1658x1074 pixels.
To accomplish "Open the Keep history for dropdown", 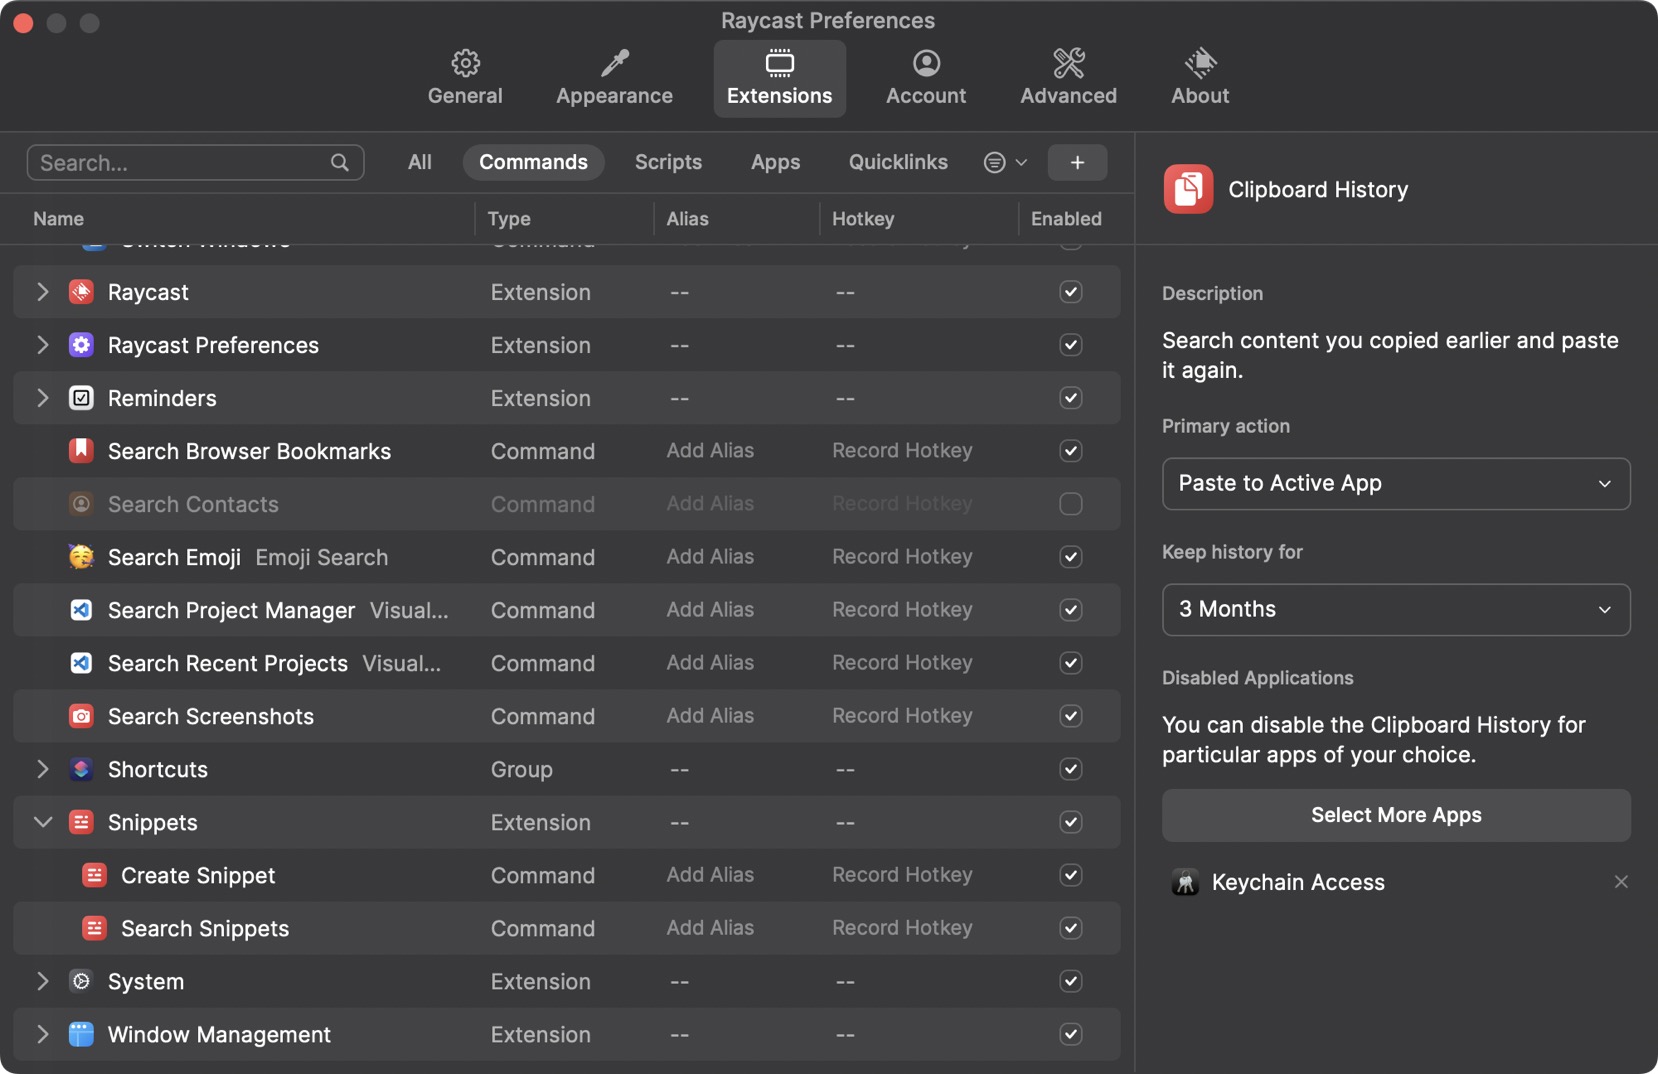I will 1395,610.
